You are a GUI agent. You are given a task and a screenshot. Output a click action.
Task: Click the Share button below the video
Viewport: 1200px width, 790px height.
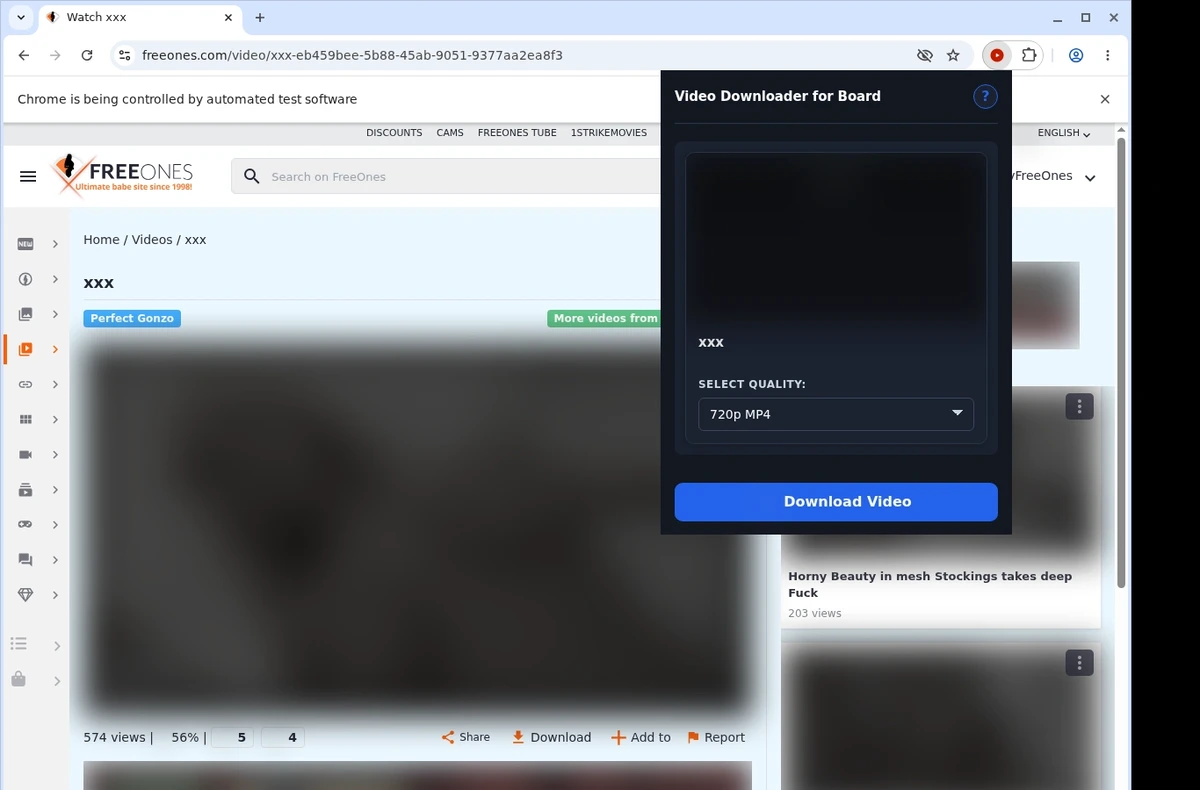(x=466, y=737)
